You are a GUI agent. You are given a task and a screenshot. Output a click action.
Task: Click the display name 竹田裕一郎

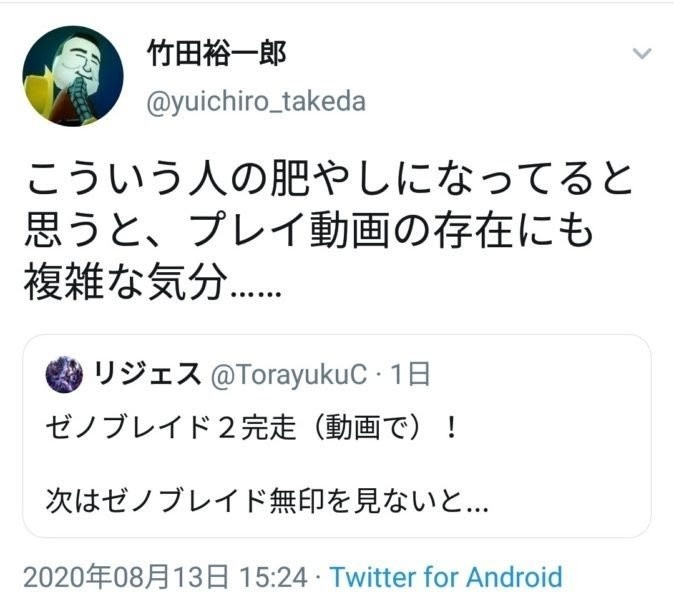coord(217,54)
